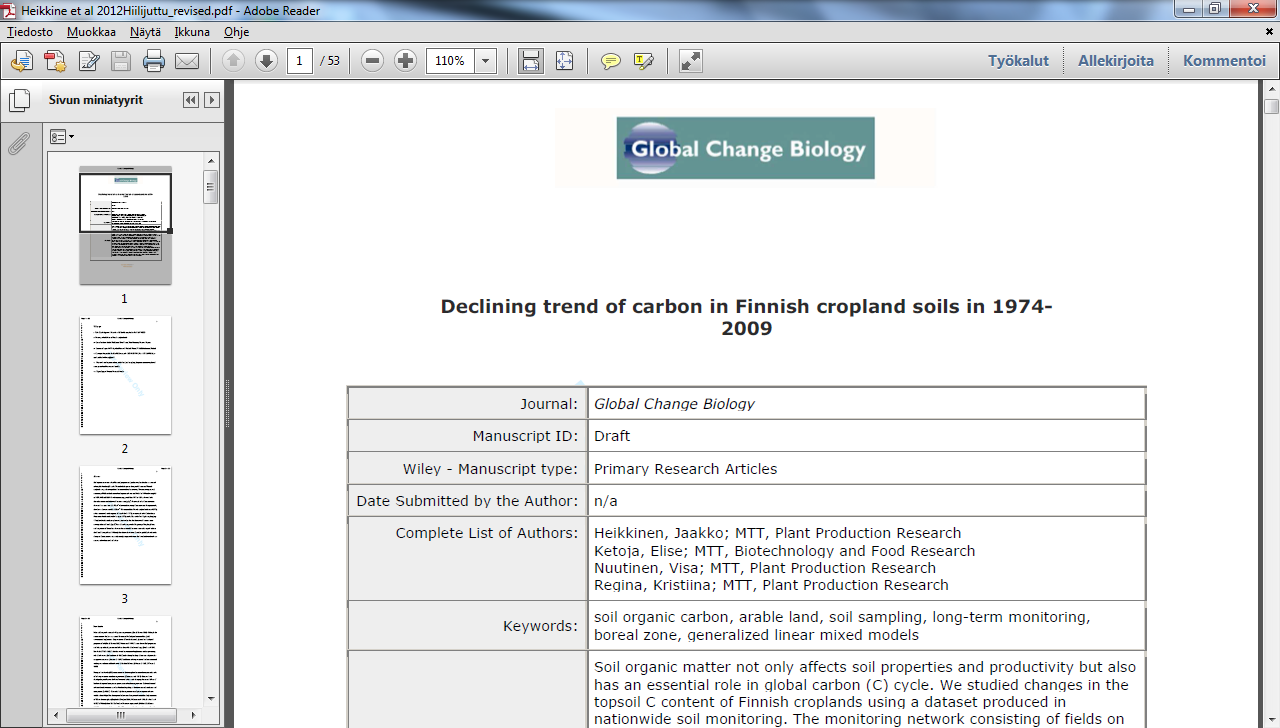
Task: Open the Muokkaa menu
Action: [x=91, y=32]
